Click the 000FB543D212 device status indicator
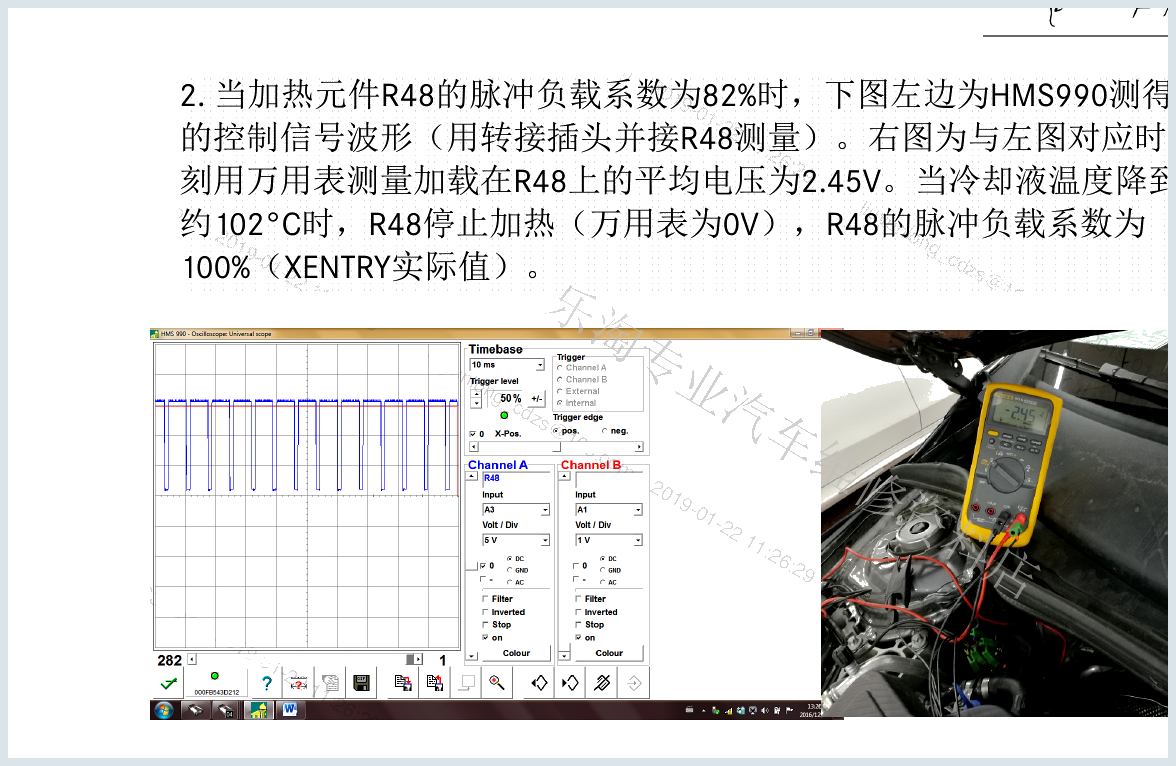 (x=216, y=683)
